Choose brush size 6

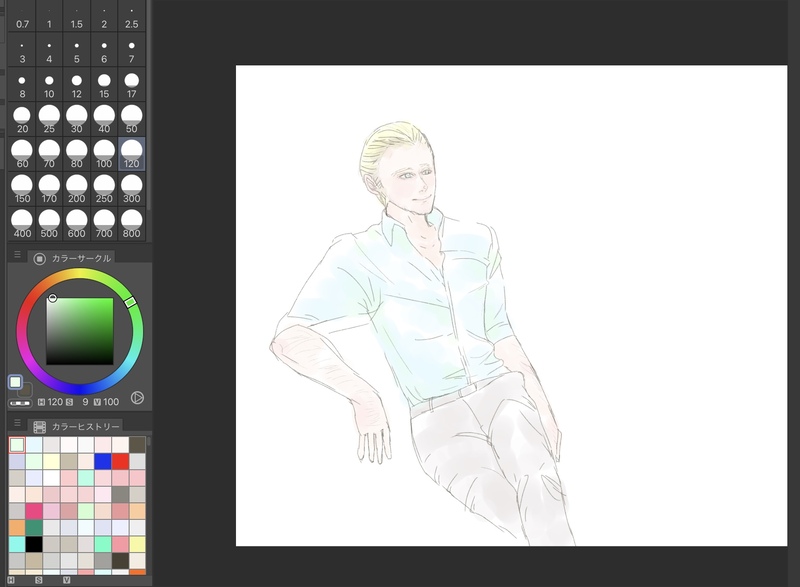coord(104,49)
